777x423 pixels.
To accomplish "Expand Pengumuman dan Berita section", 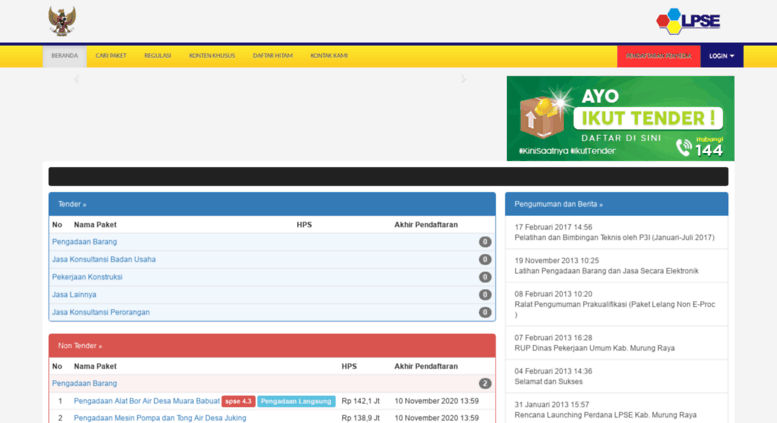I will tap(558, 204).
